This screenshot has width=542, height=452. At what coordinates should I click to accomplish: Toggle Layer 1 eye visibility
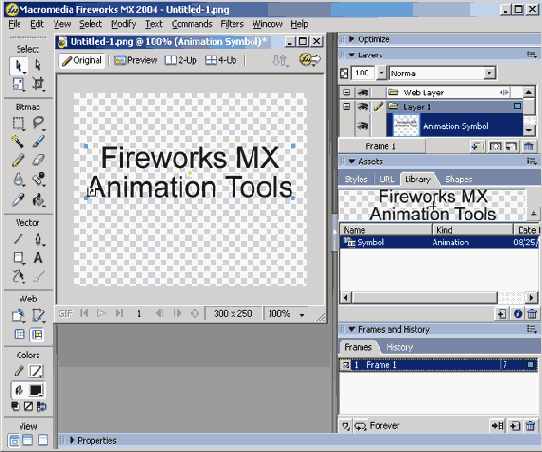point(362,107)
